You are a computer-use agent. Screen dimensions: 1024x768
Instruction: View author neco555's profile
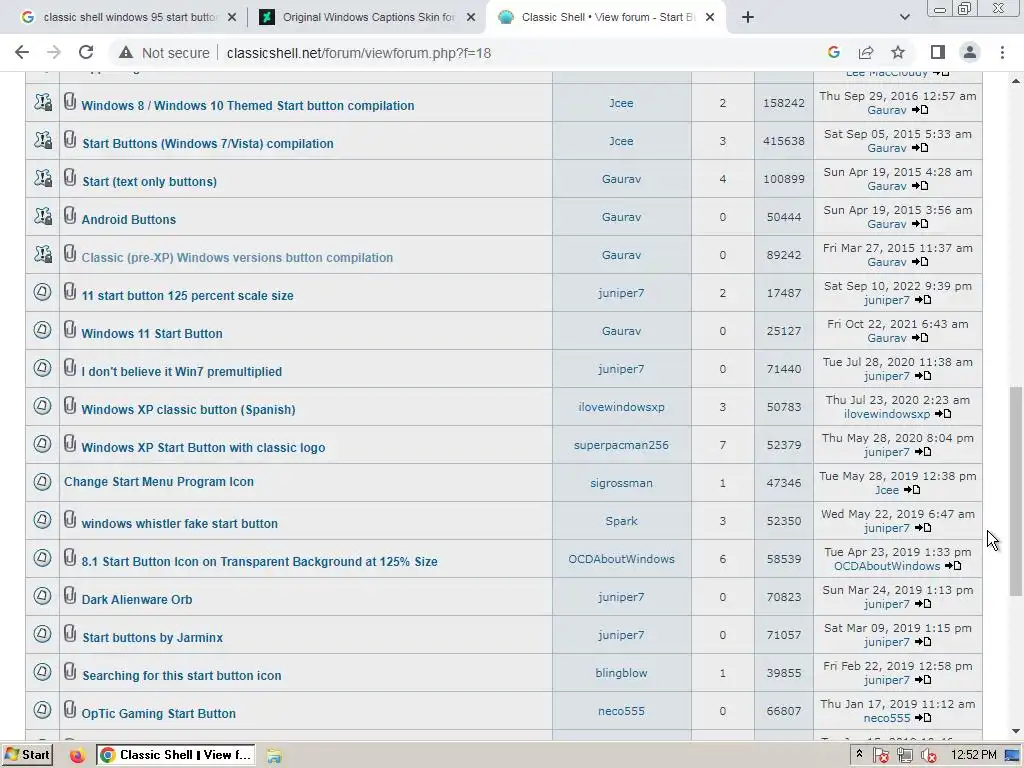[621, 711]
